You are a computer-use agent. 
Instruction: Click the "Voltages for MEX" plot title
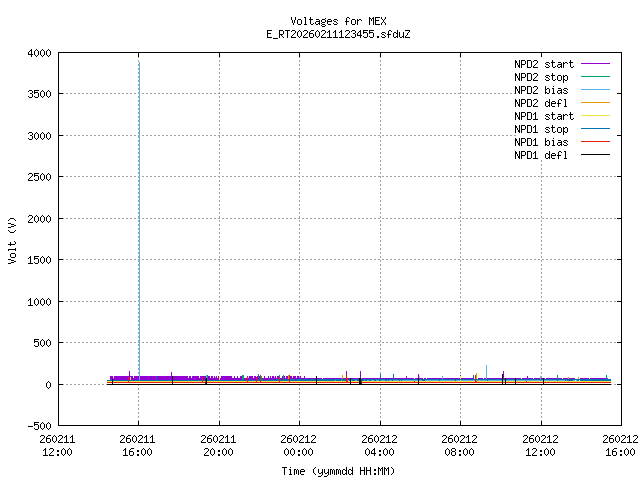[338, 21]
